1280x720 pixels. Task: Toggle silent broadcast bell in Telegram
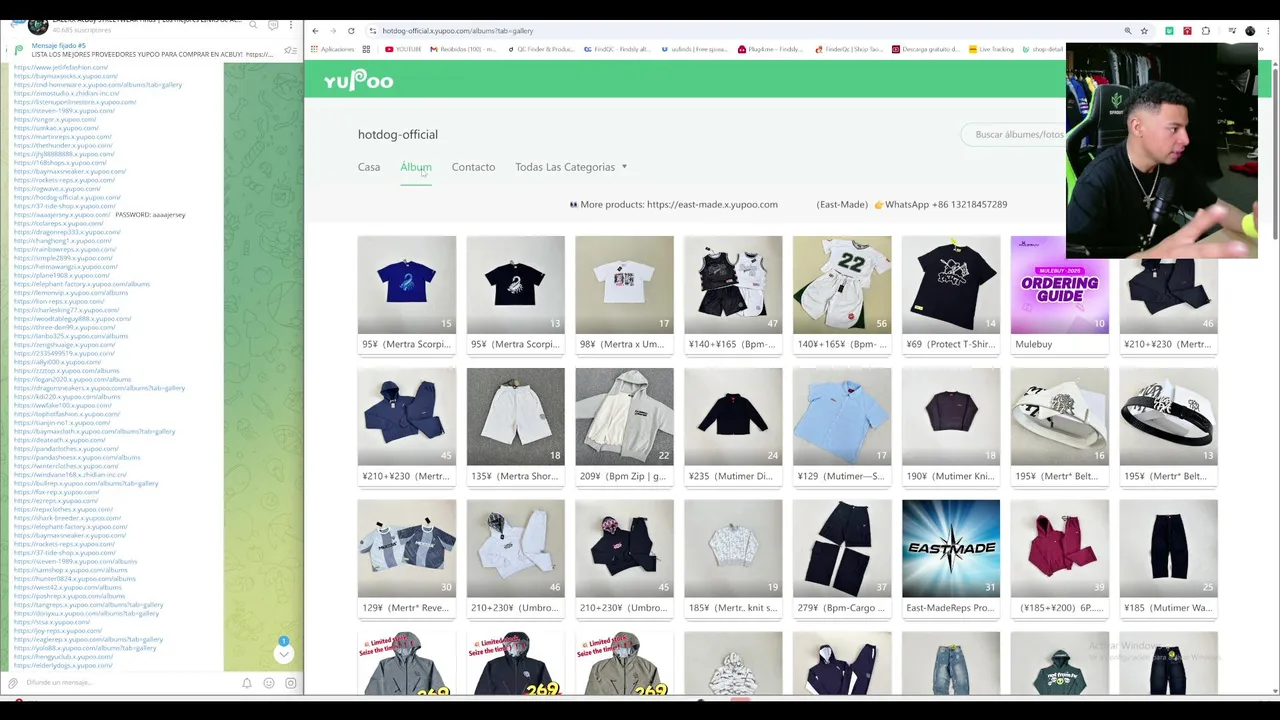click(x=247, y=683)
